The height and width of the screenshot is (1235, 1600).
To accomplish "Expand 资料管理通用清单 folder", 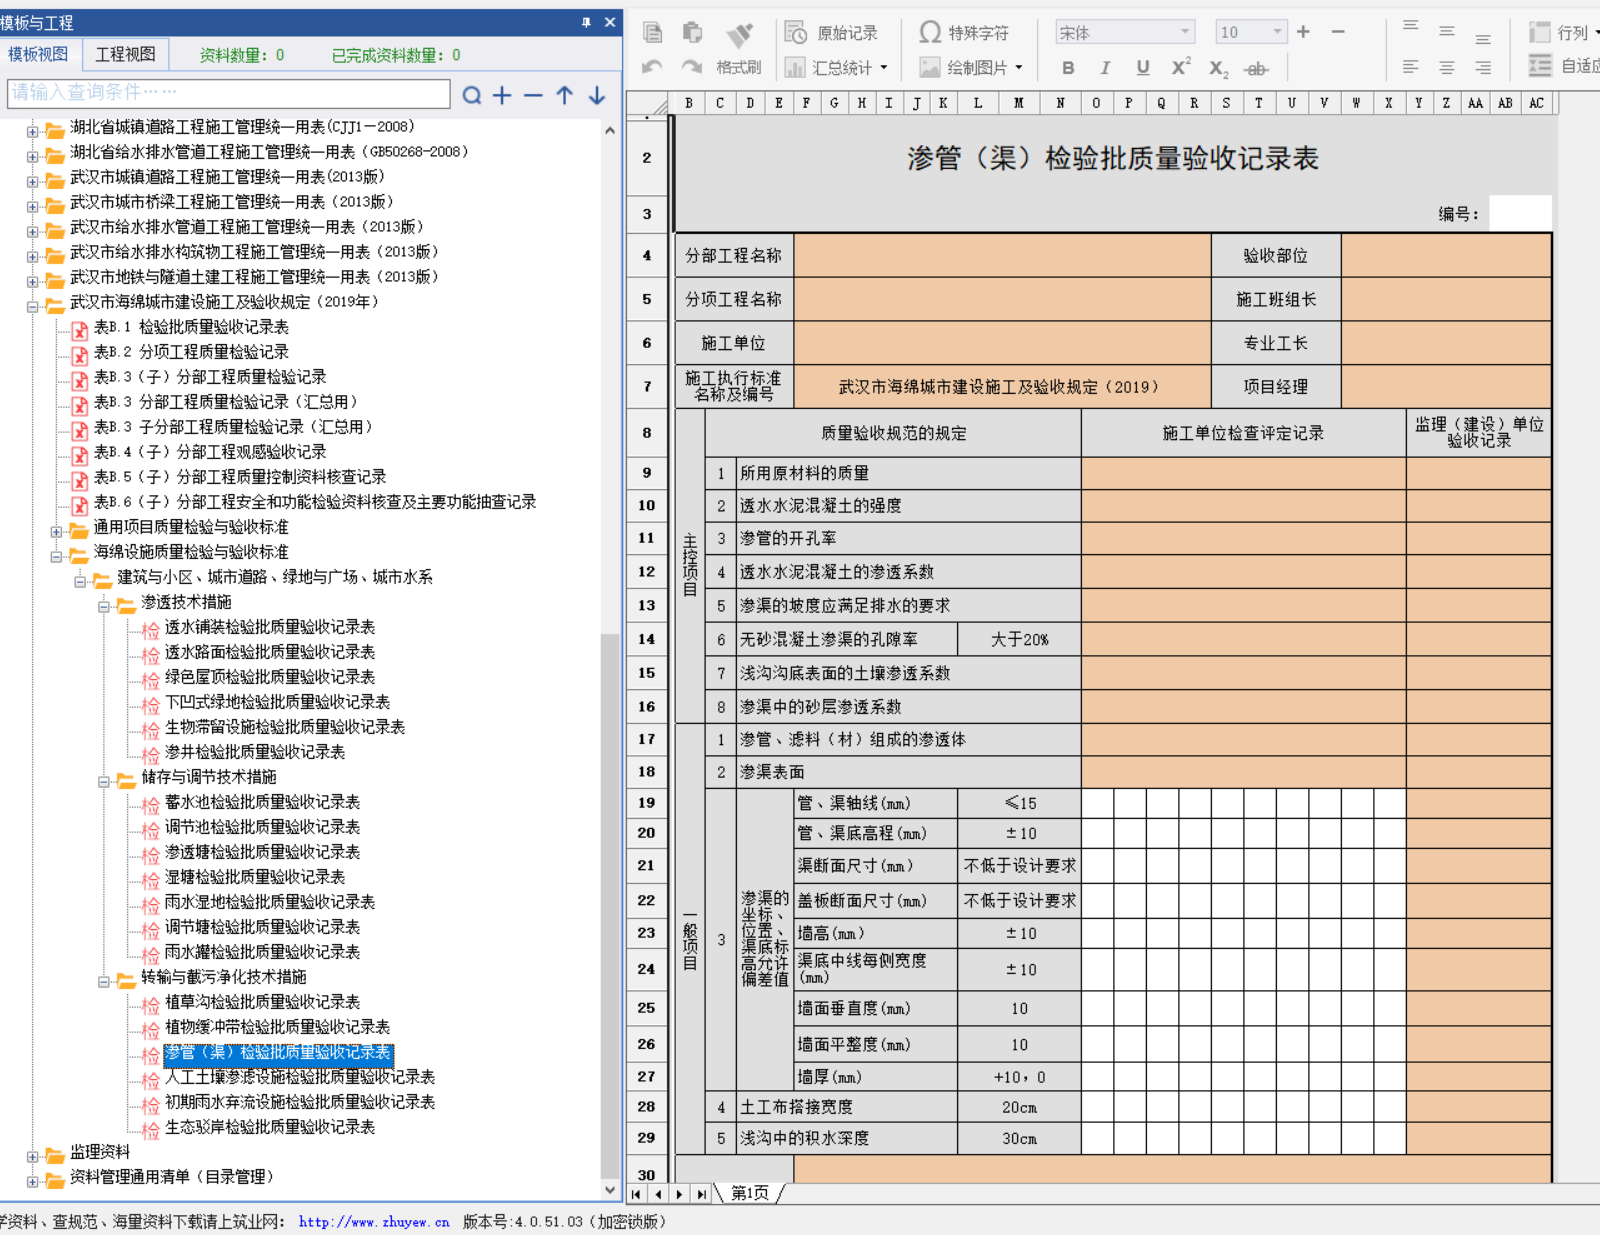I will coord(33,1180).
